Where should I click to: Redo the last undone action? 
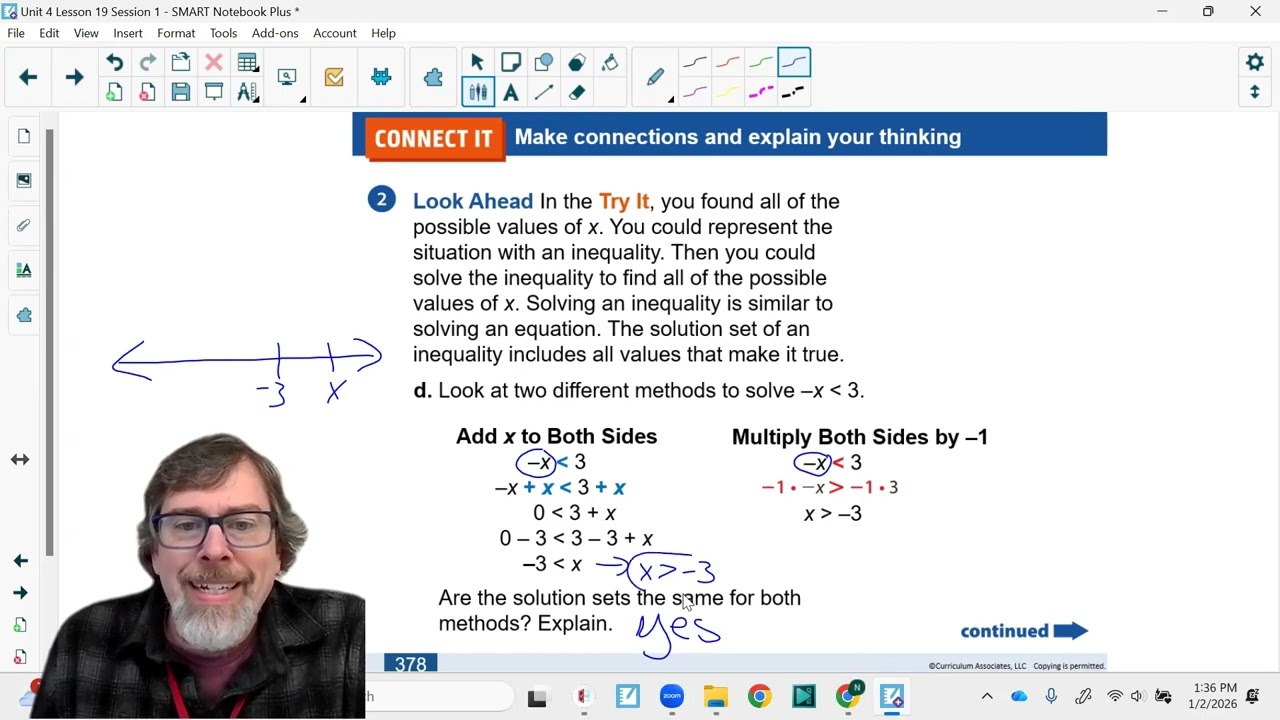point(147,63)
